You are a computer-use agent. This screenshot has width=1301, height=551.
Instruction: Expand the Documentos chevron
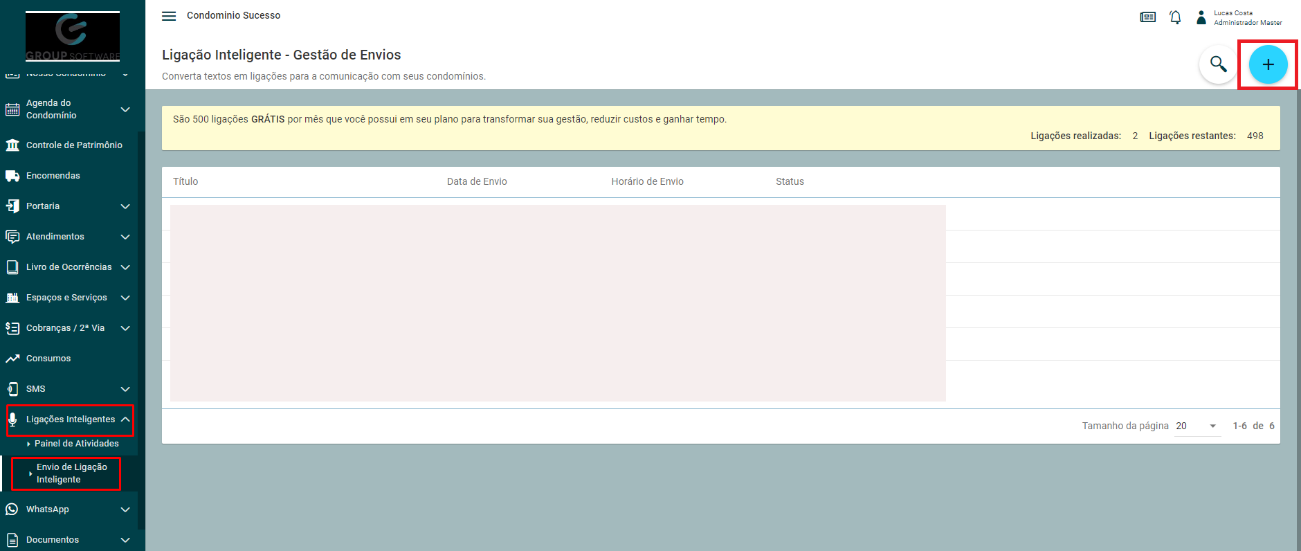[125, 540]
